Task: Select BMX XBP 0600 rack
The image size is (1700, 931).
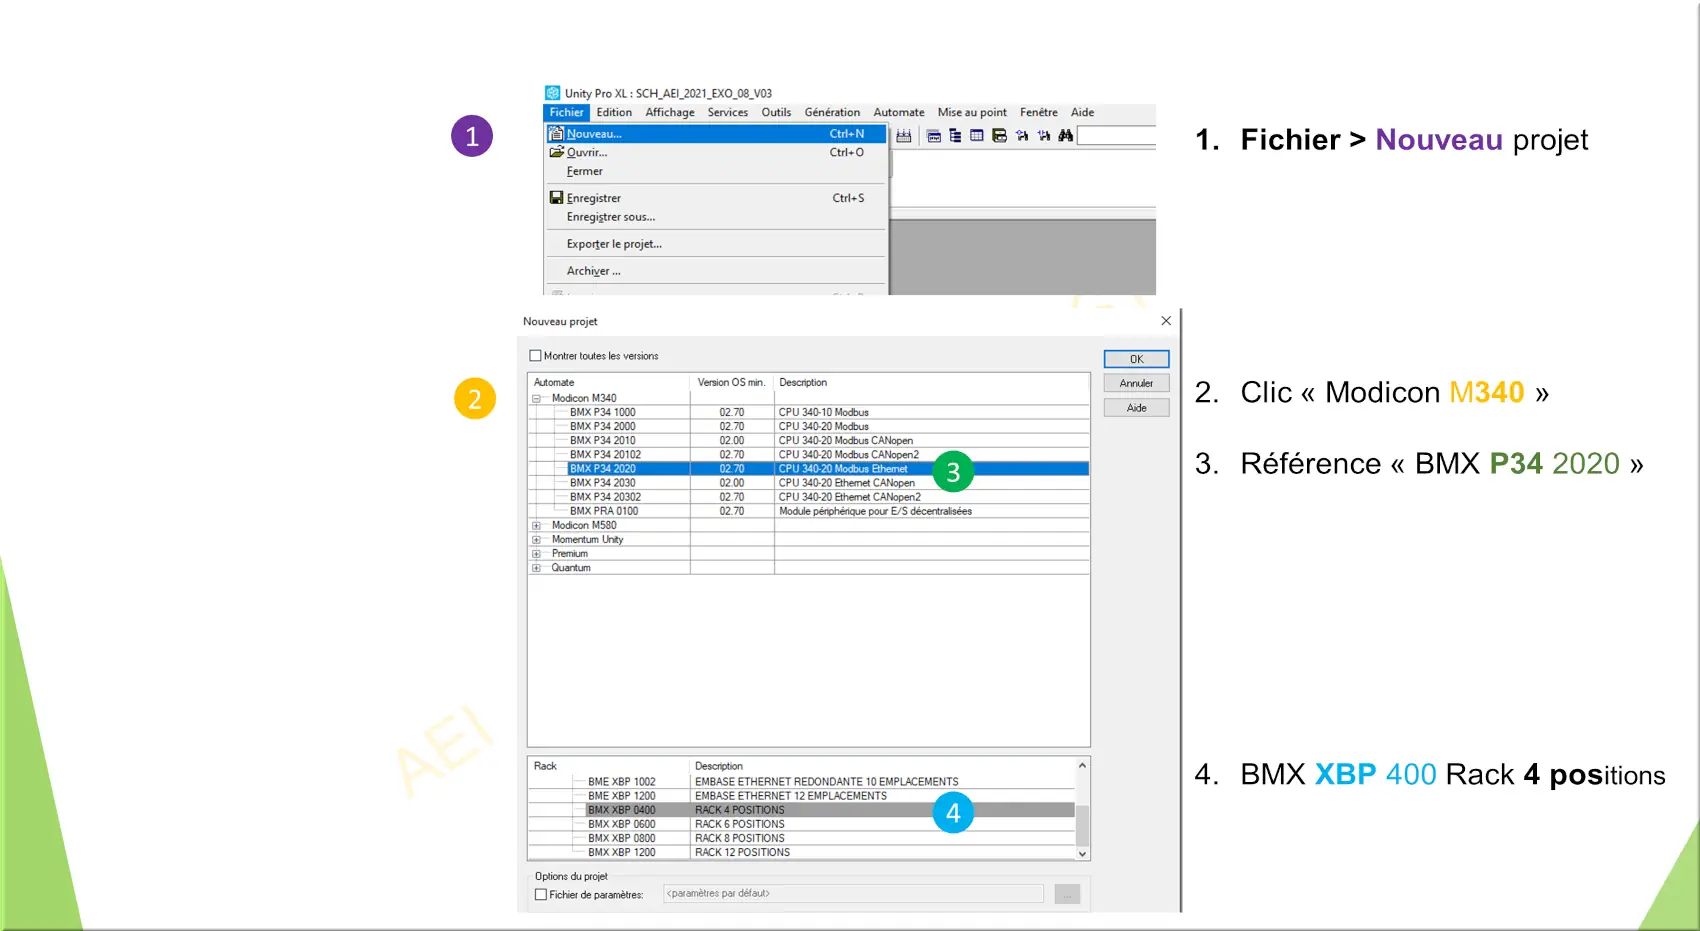Action: [802, 824]
